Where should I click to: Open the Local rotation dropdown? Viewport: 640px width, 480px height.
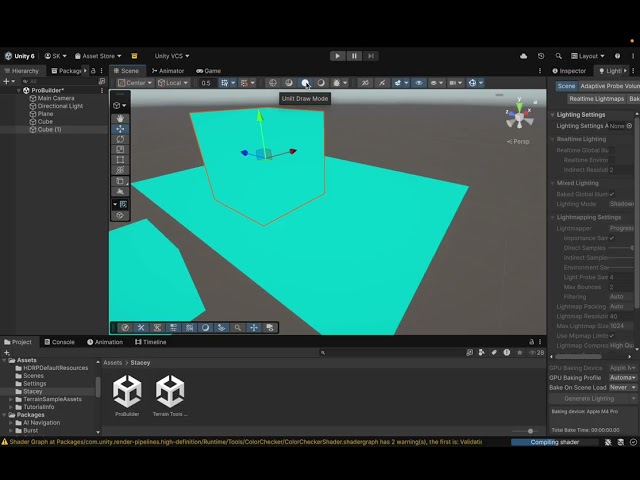pyautogui.click(x=173, y=83)
